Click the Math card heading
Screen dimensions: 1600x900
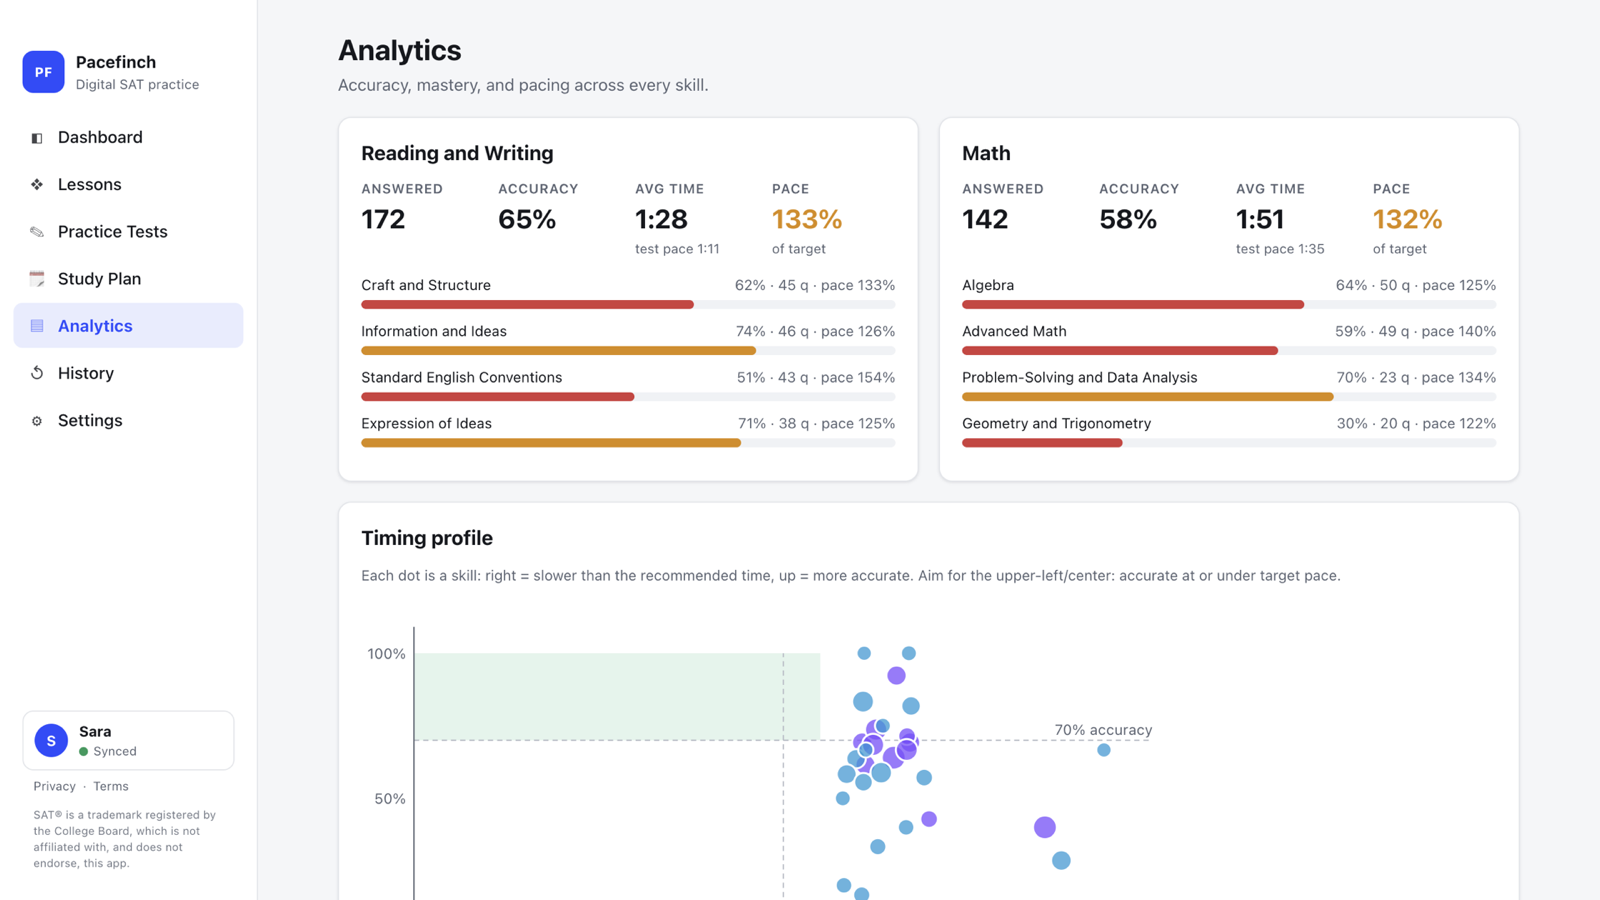(x=986, y=153)
